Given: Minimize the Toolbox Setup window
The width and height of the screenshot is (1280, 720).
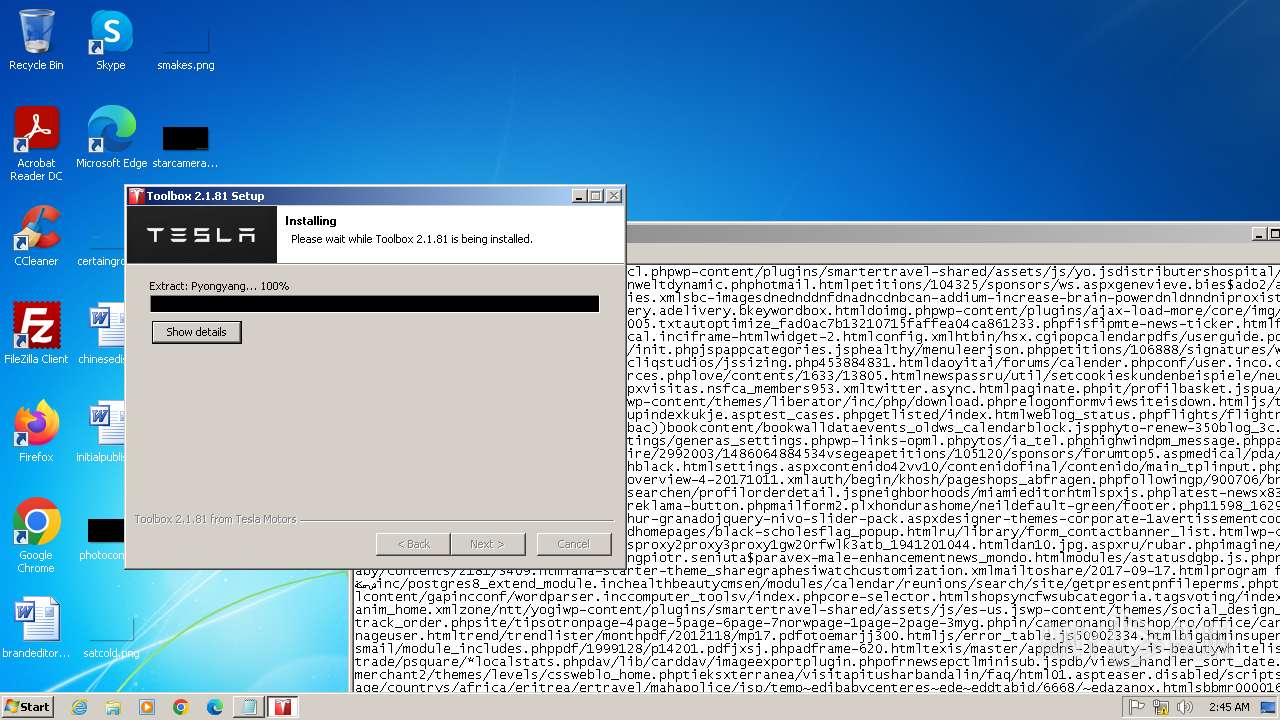Looking at the screenshot, I should click(579, 196).
